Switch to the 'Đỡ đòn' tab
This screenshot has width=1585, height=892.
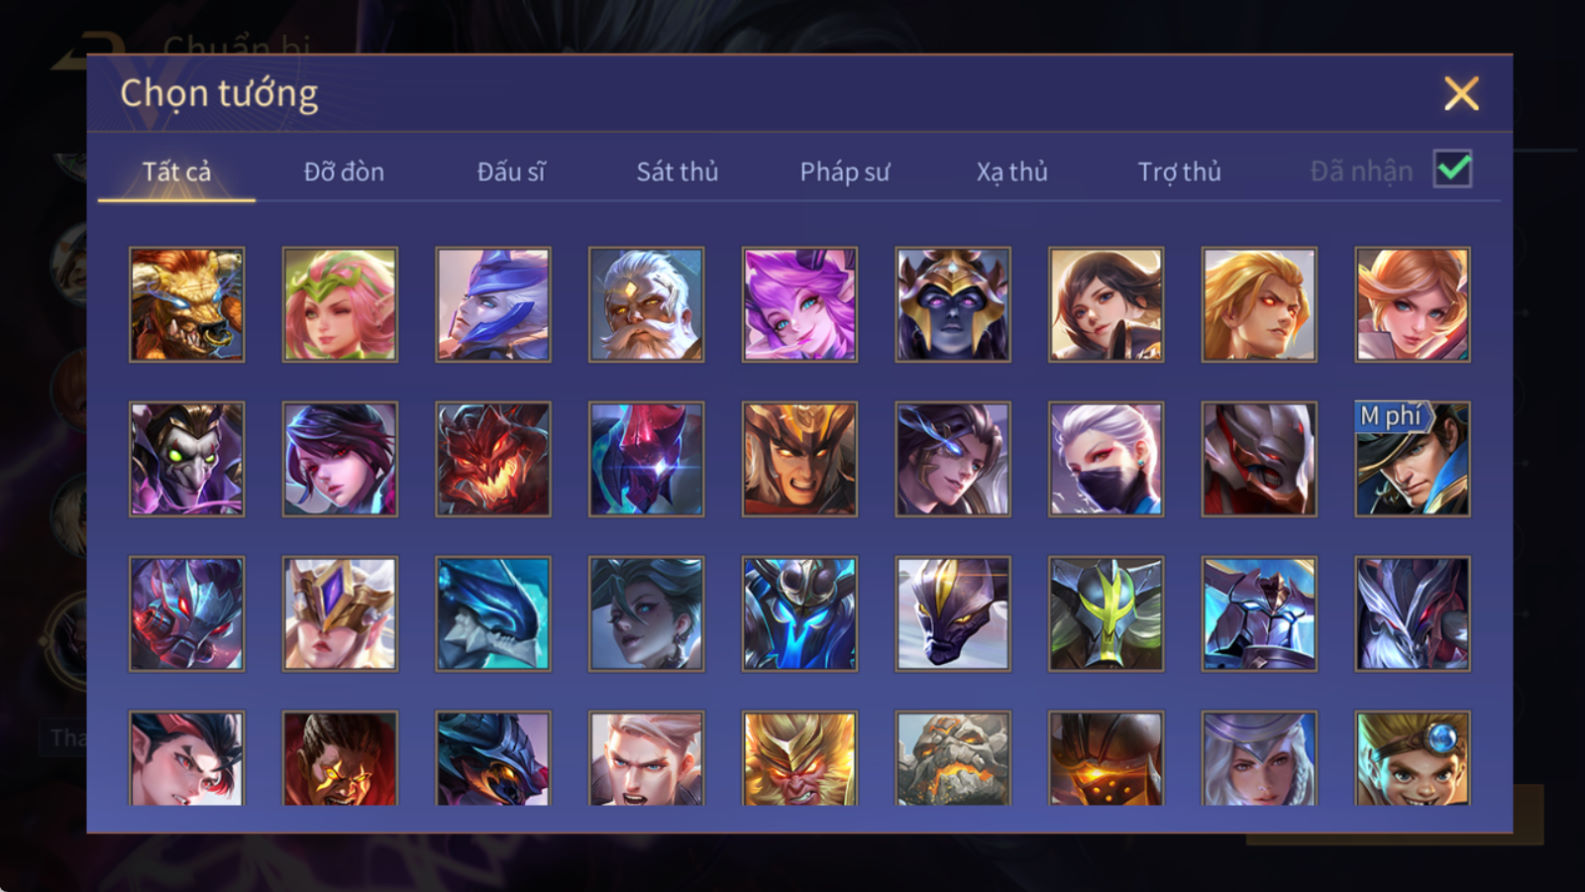coord(344,172)
